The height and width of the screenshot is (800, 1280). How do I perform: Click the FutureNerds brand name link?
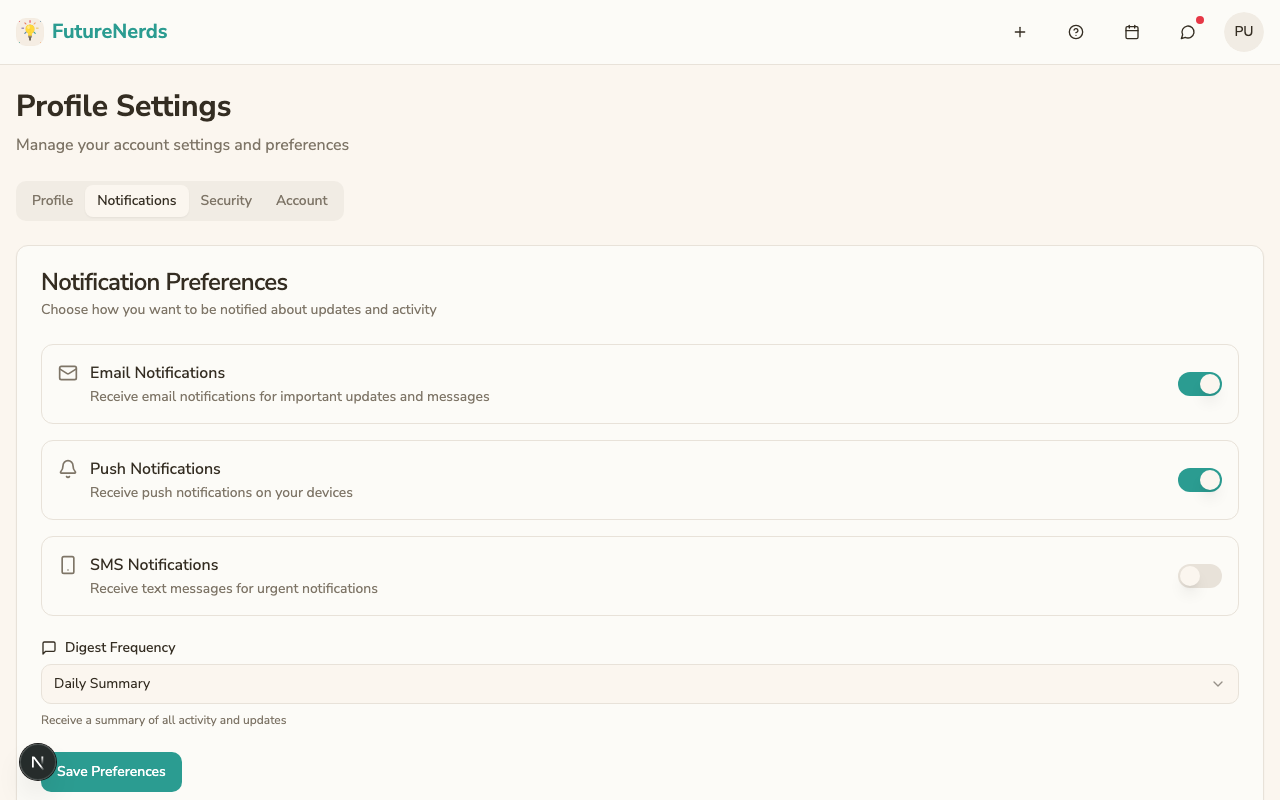click(x=110, y=32)
